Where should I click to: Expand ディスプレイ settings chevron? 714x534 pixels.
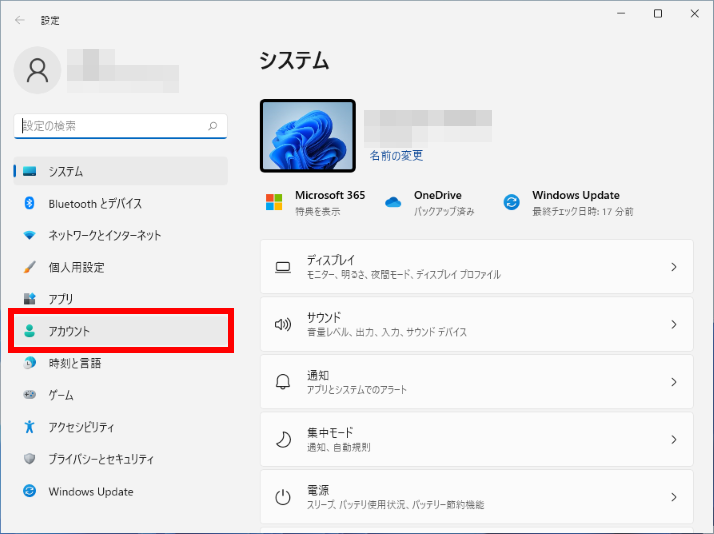(x=674, y=267)
